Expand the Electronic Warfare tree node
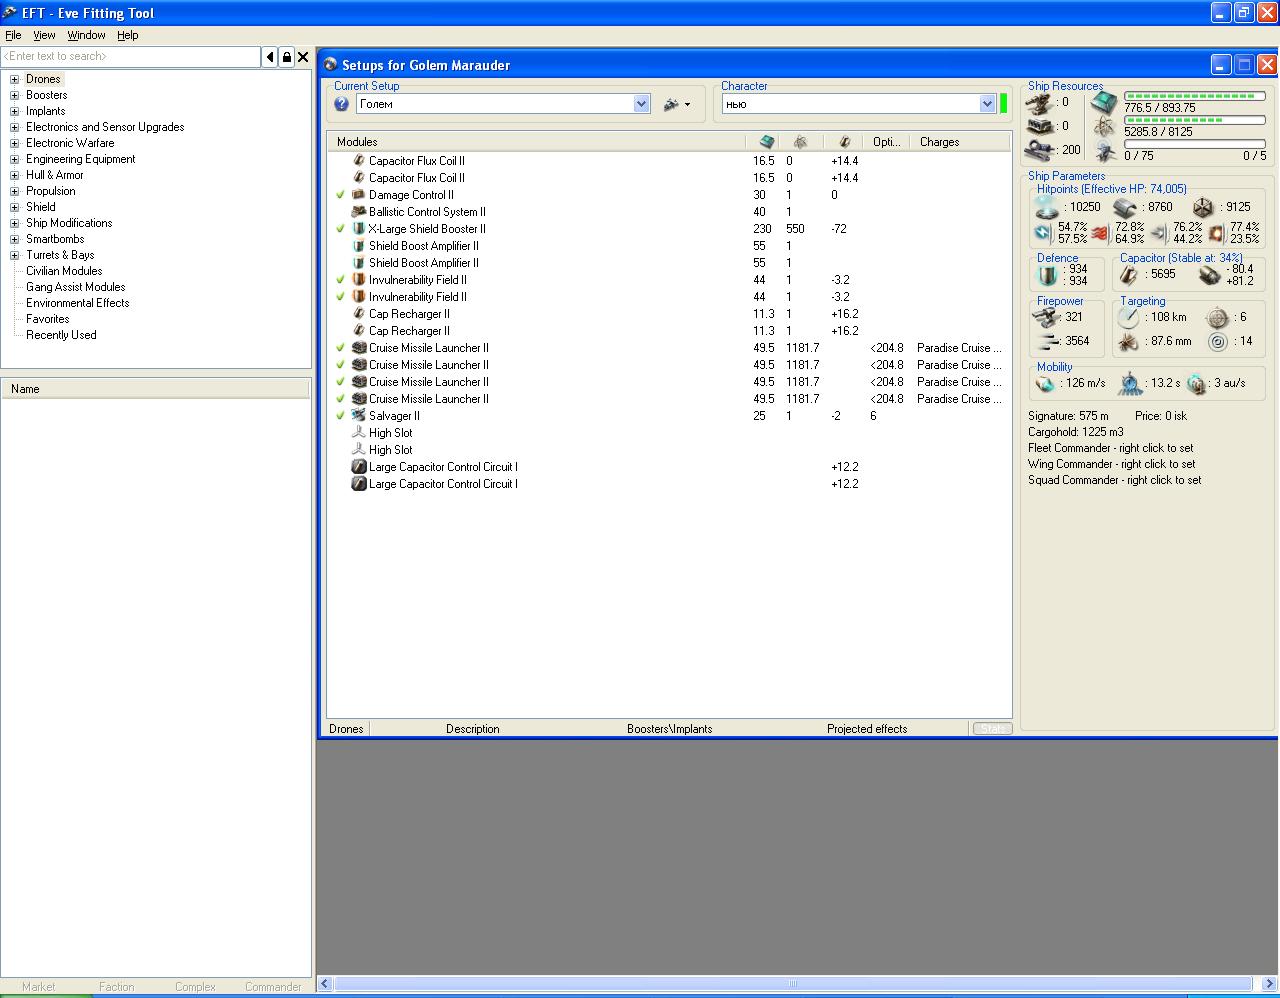Screen dimensions: 1280x998 pyautogui.click(x=15, y=143)
